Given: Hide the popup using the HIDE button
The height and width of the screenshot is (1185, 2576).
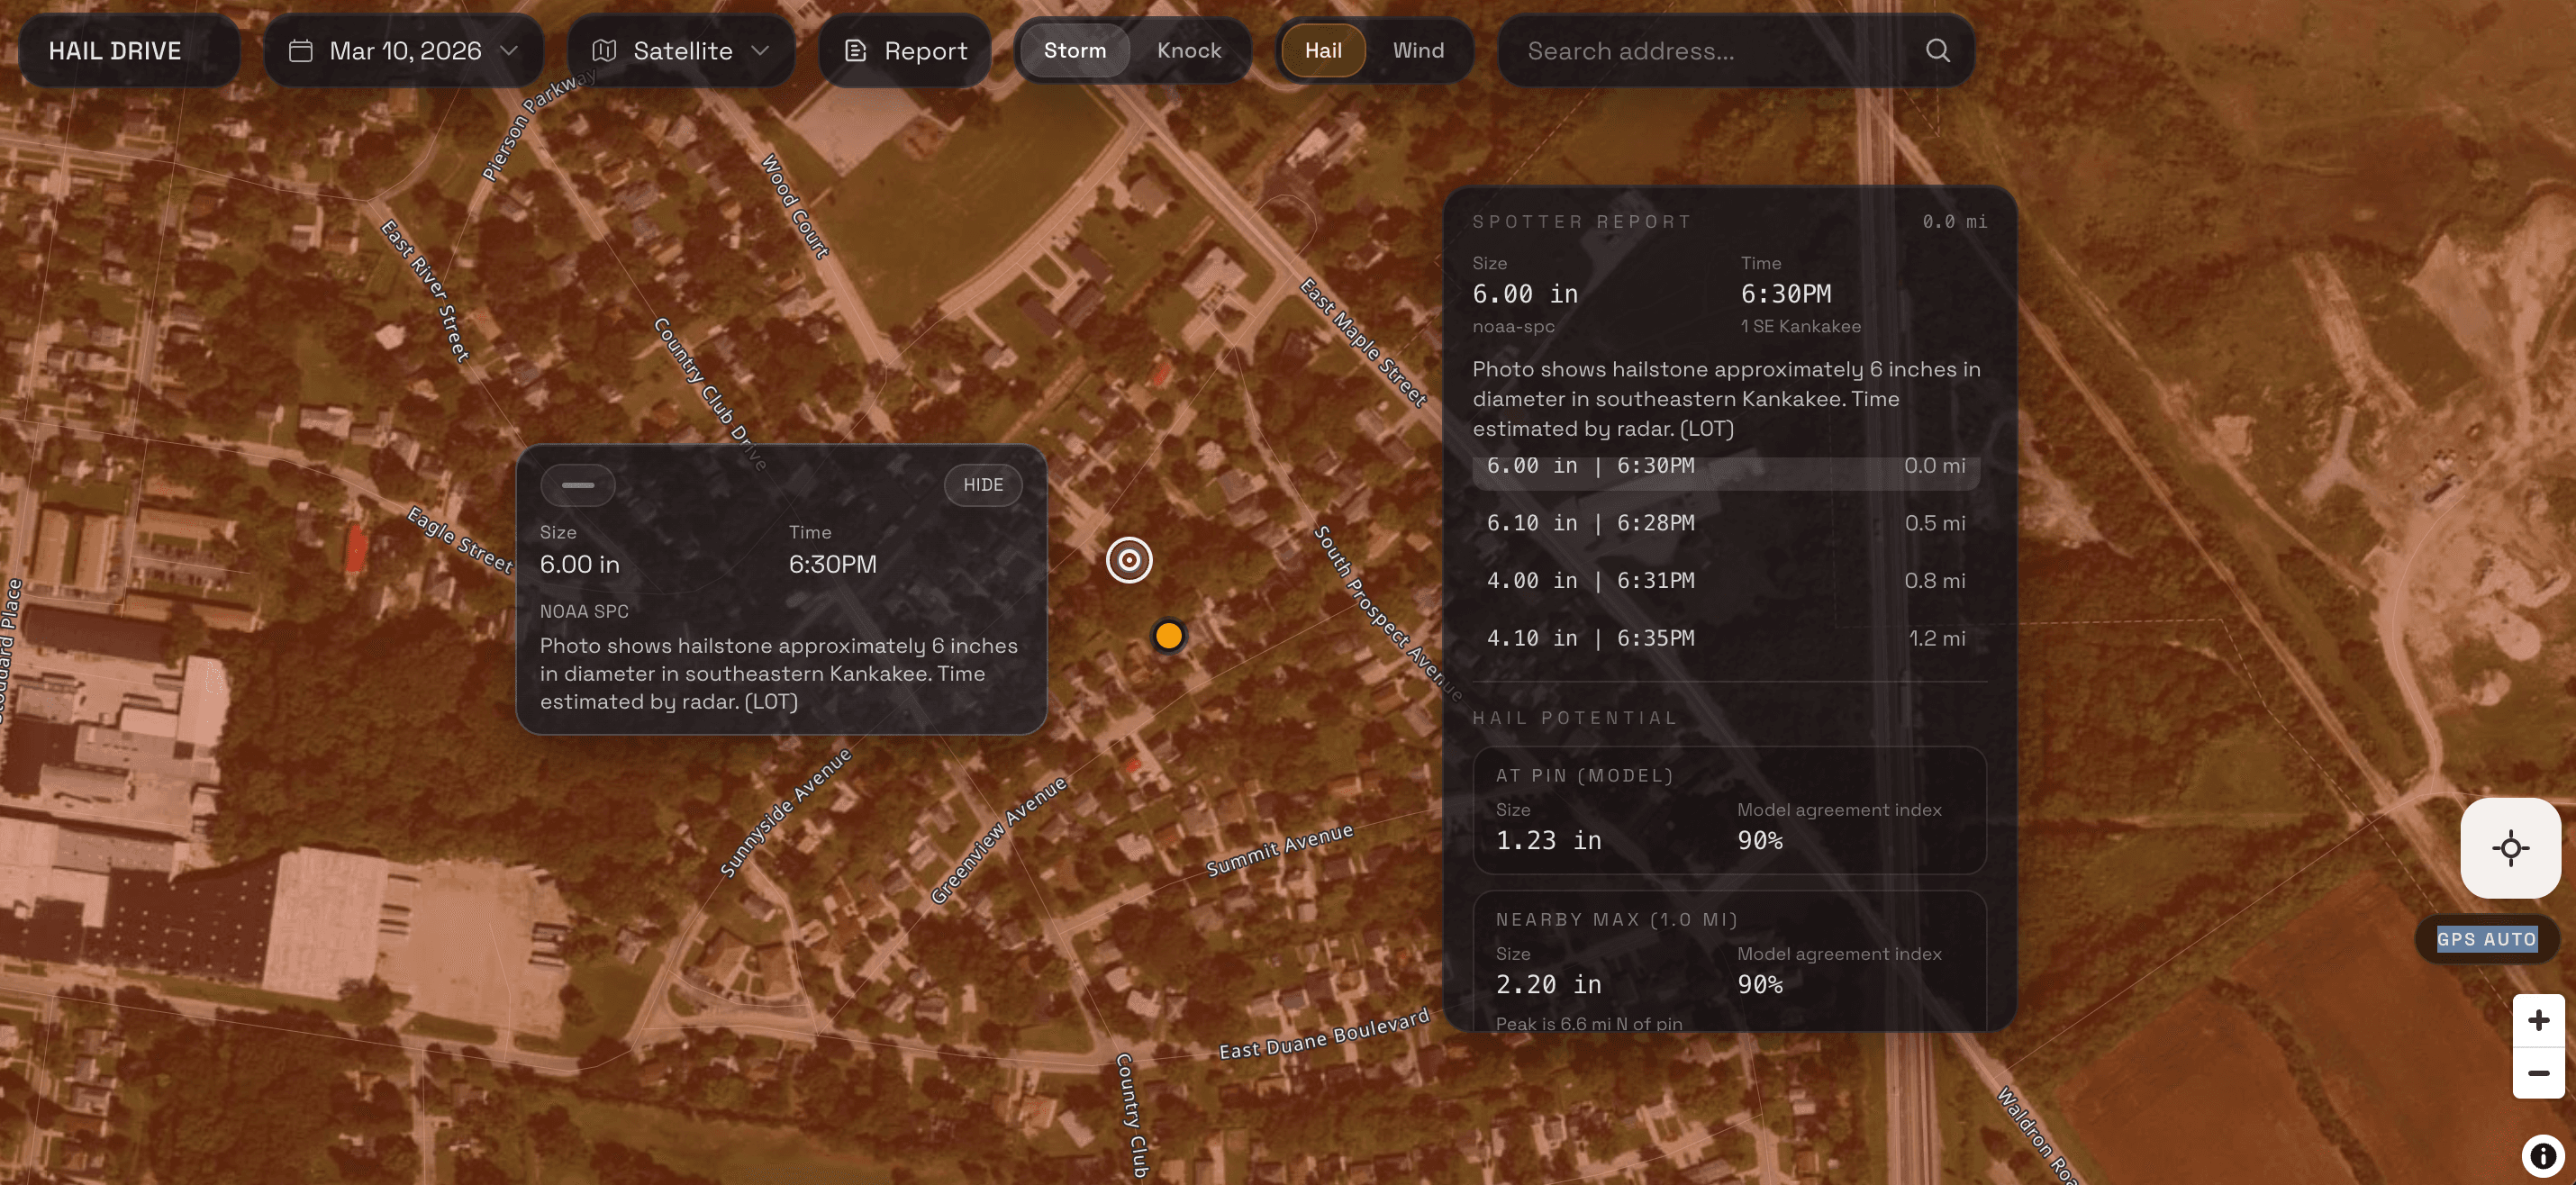Looking at the screenshot, I should pyautogui.click(x=983, y=485).
